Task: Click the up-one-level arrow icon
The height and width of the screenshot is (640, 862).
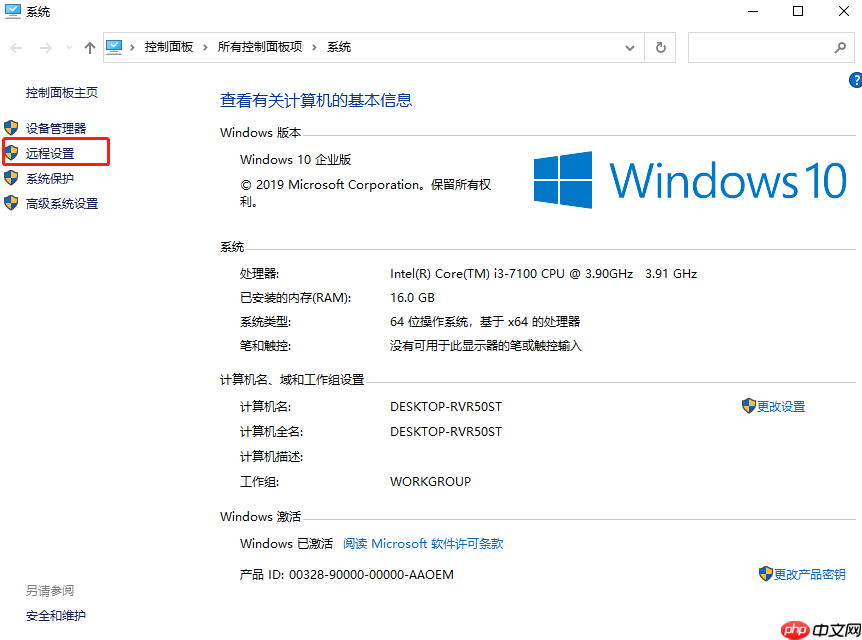Action: click(88, 46)
